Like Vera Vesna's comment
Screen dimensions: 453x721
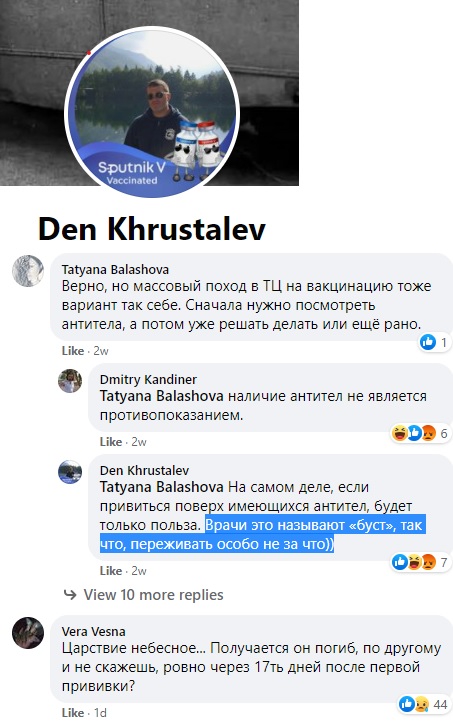(73, 713)
